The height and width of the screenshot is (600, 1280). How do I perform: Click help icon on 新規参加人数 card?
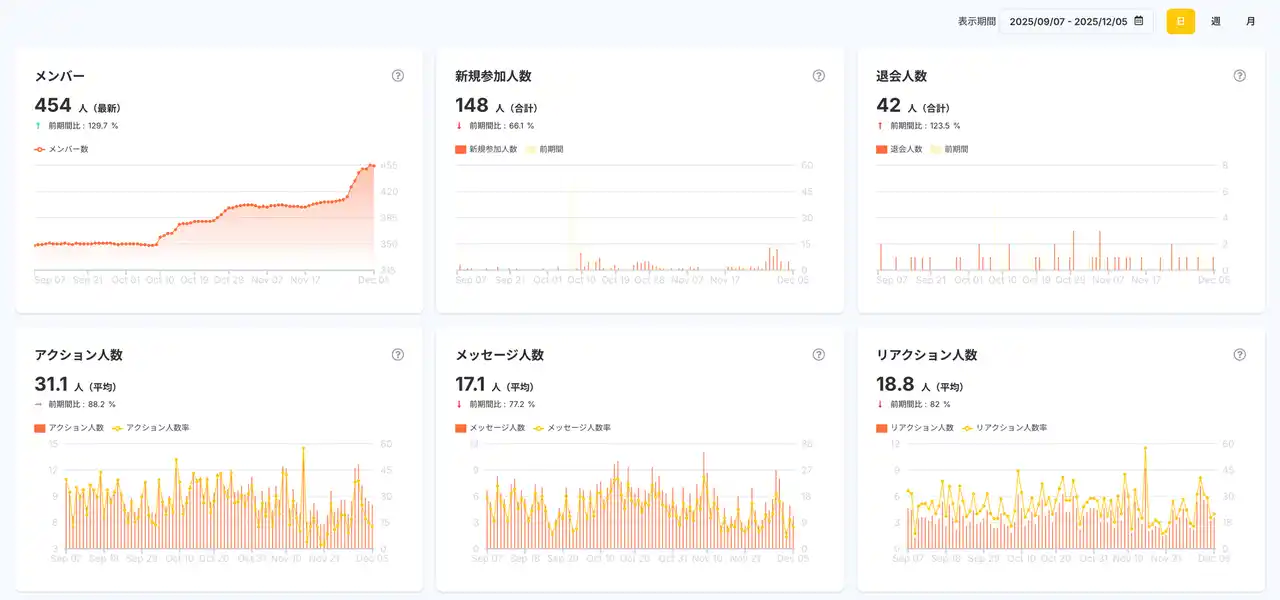[819, 76]
